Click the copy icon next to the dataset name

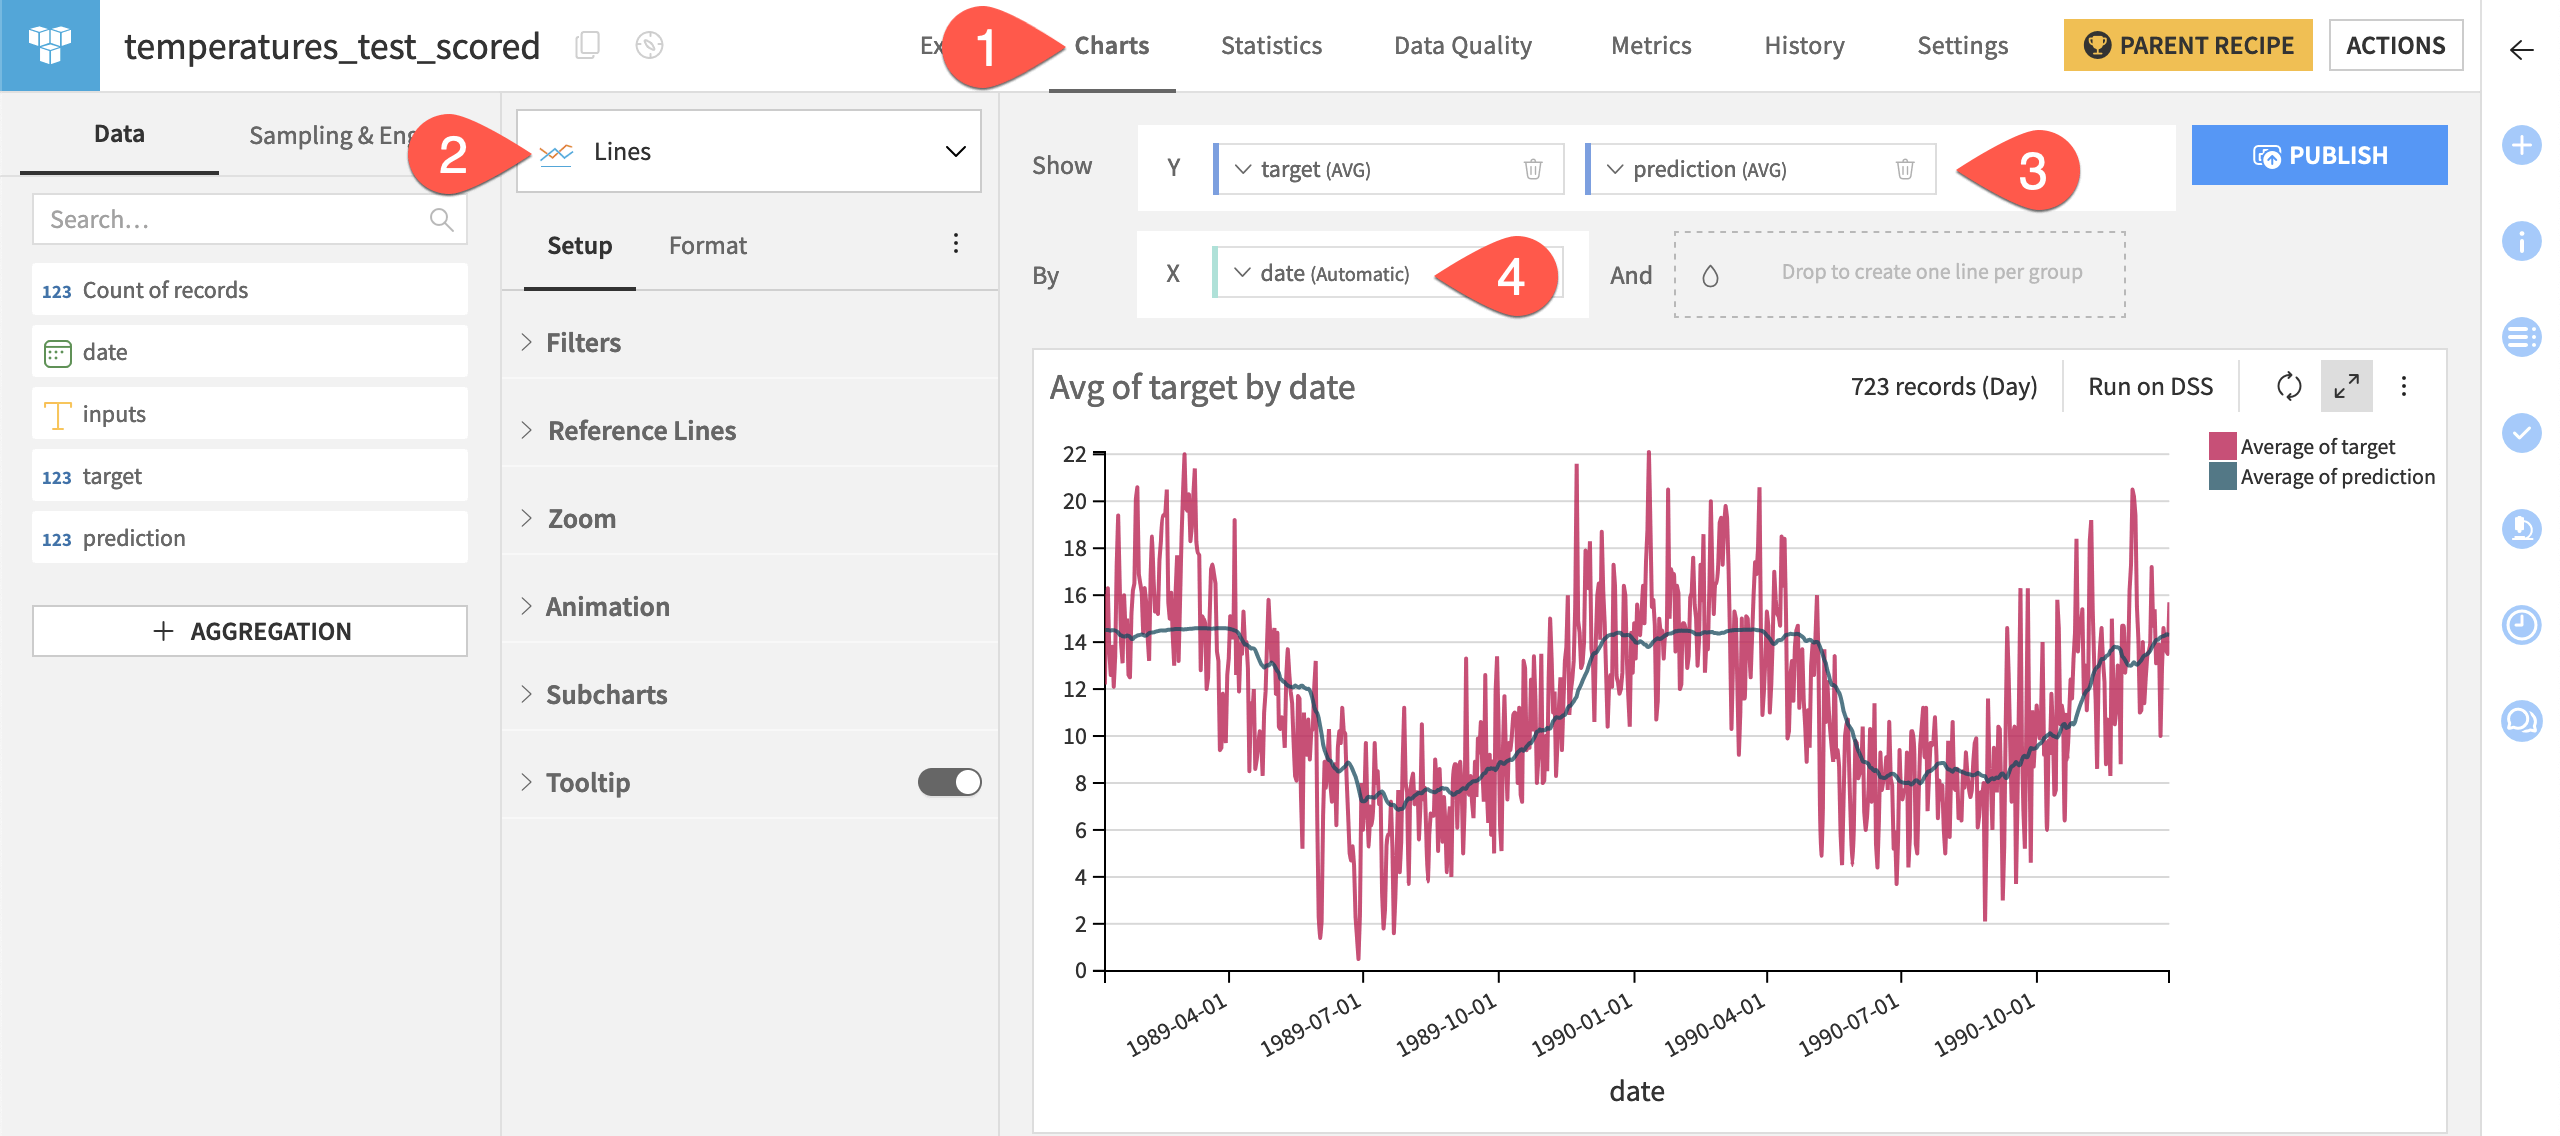pyautogui.click(x=589, y=45)
